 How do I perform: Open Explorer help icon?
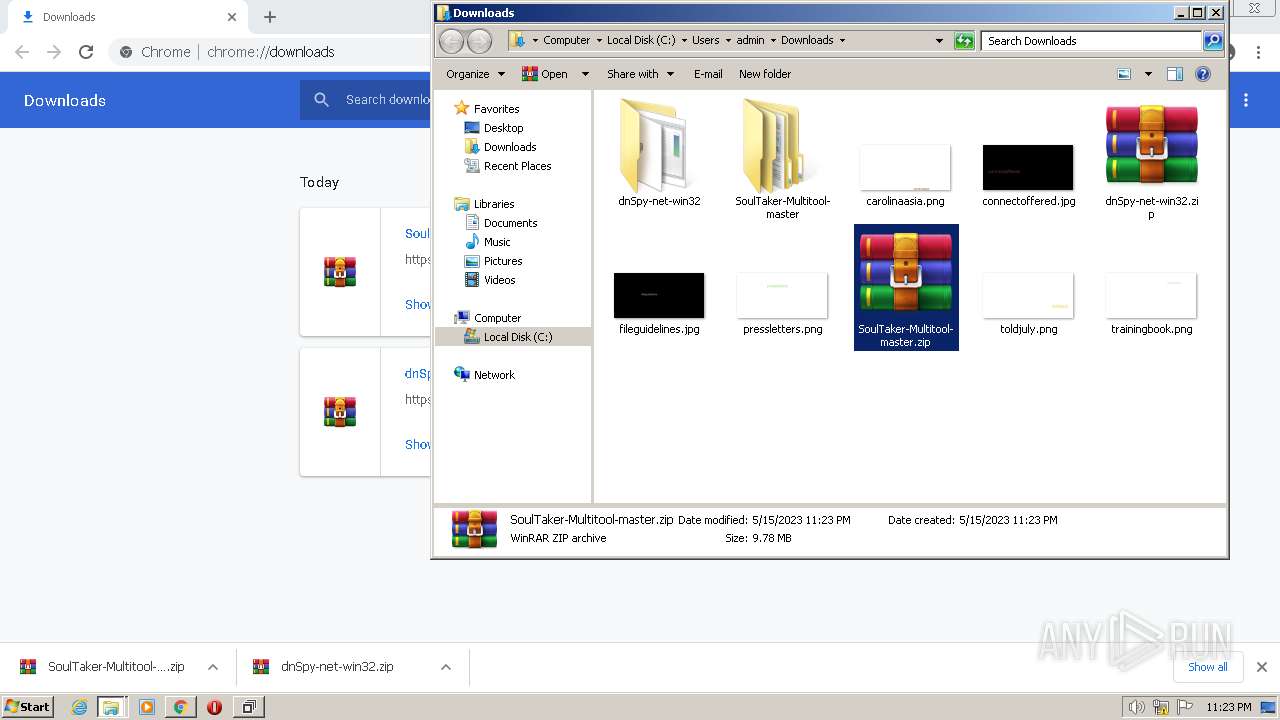pos(1203,74)
